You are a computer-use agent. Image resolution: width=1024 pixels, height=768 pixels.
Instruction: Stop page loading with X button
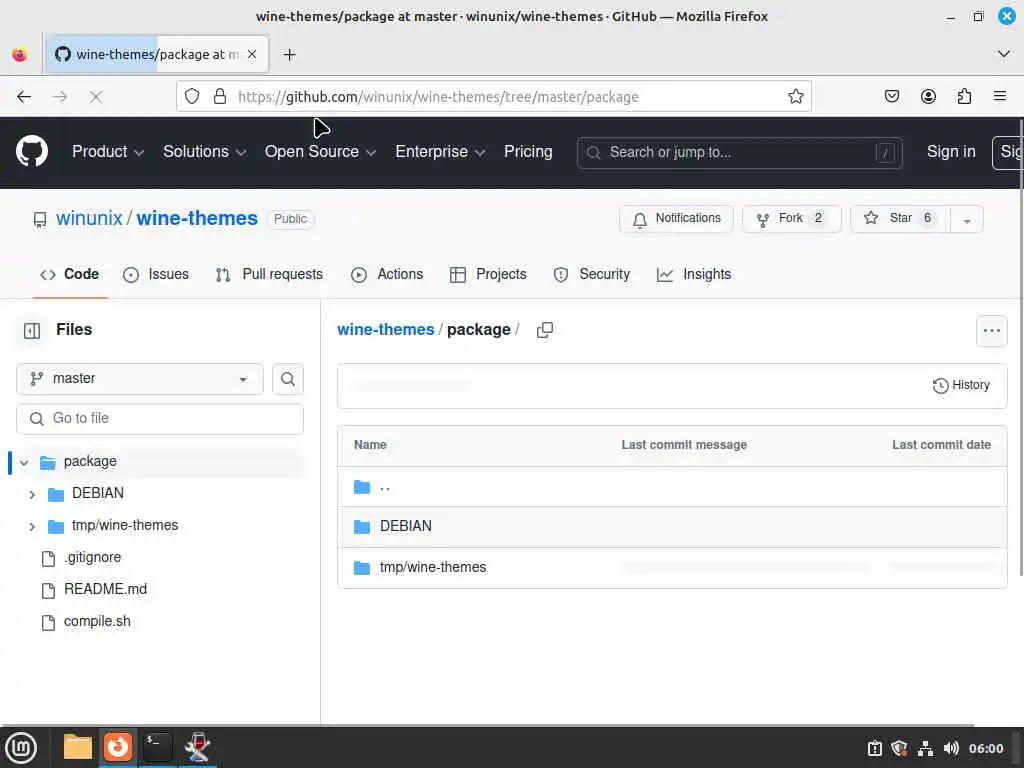tap(96, 97)
